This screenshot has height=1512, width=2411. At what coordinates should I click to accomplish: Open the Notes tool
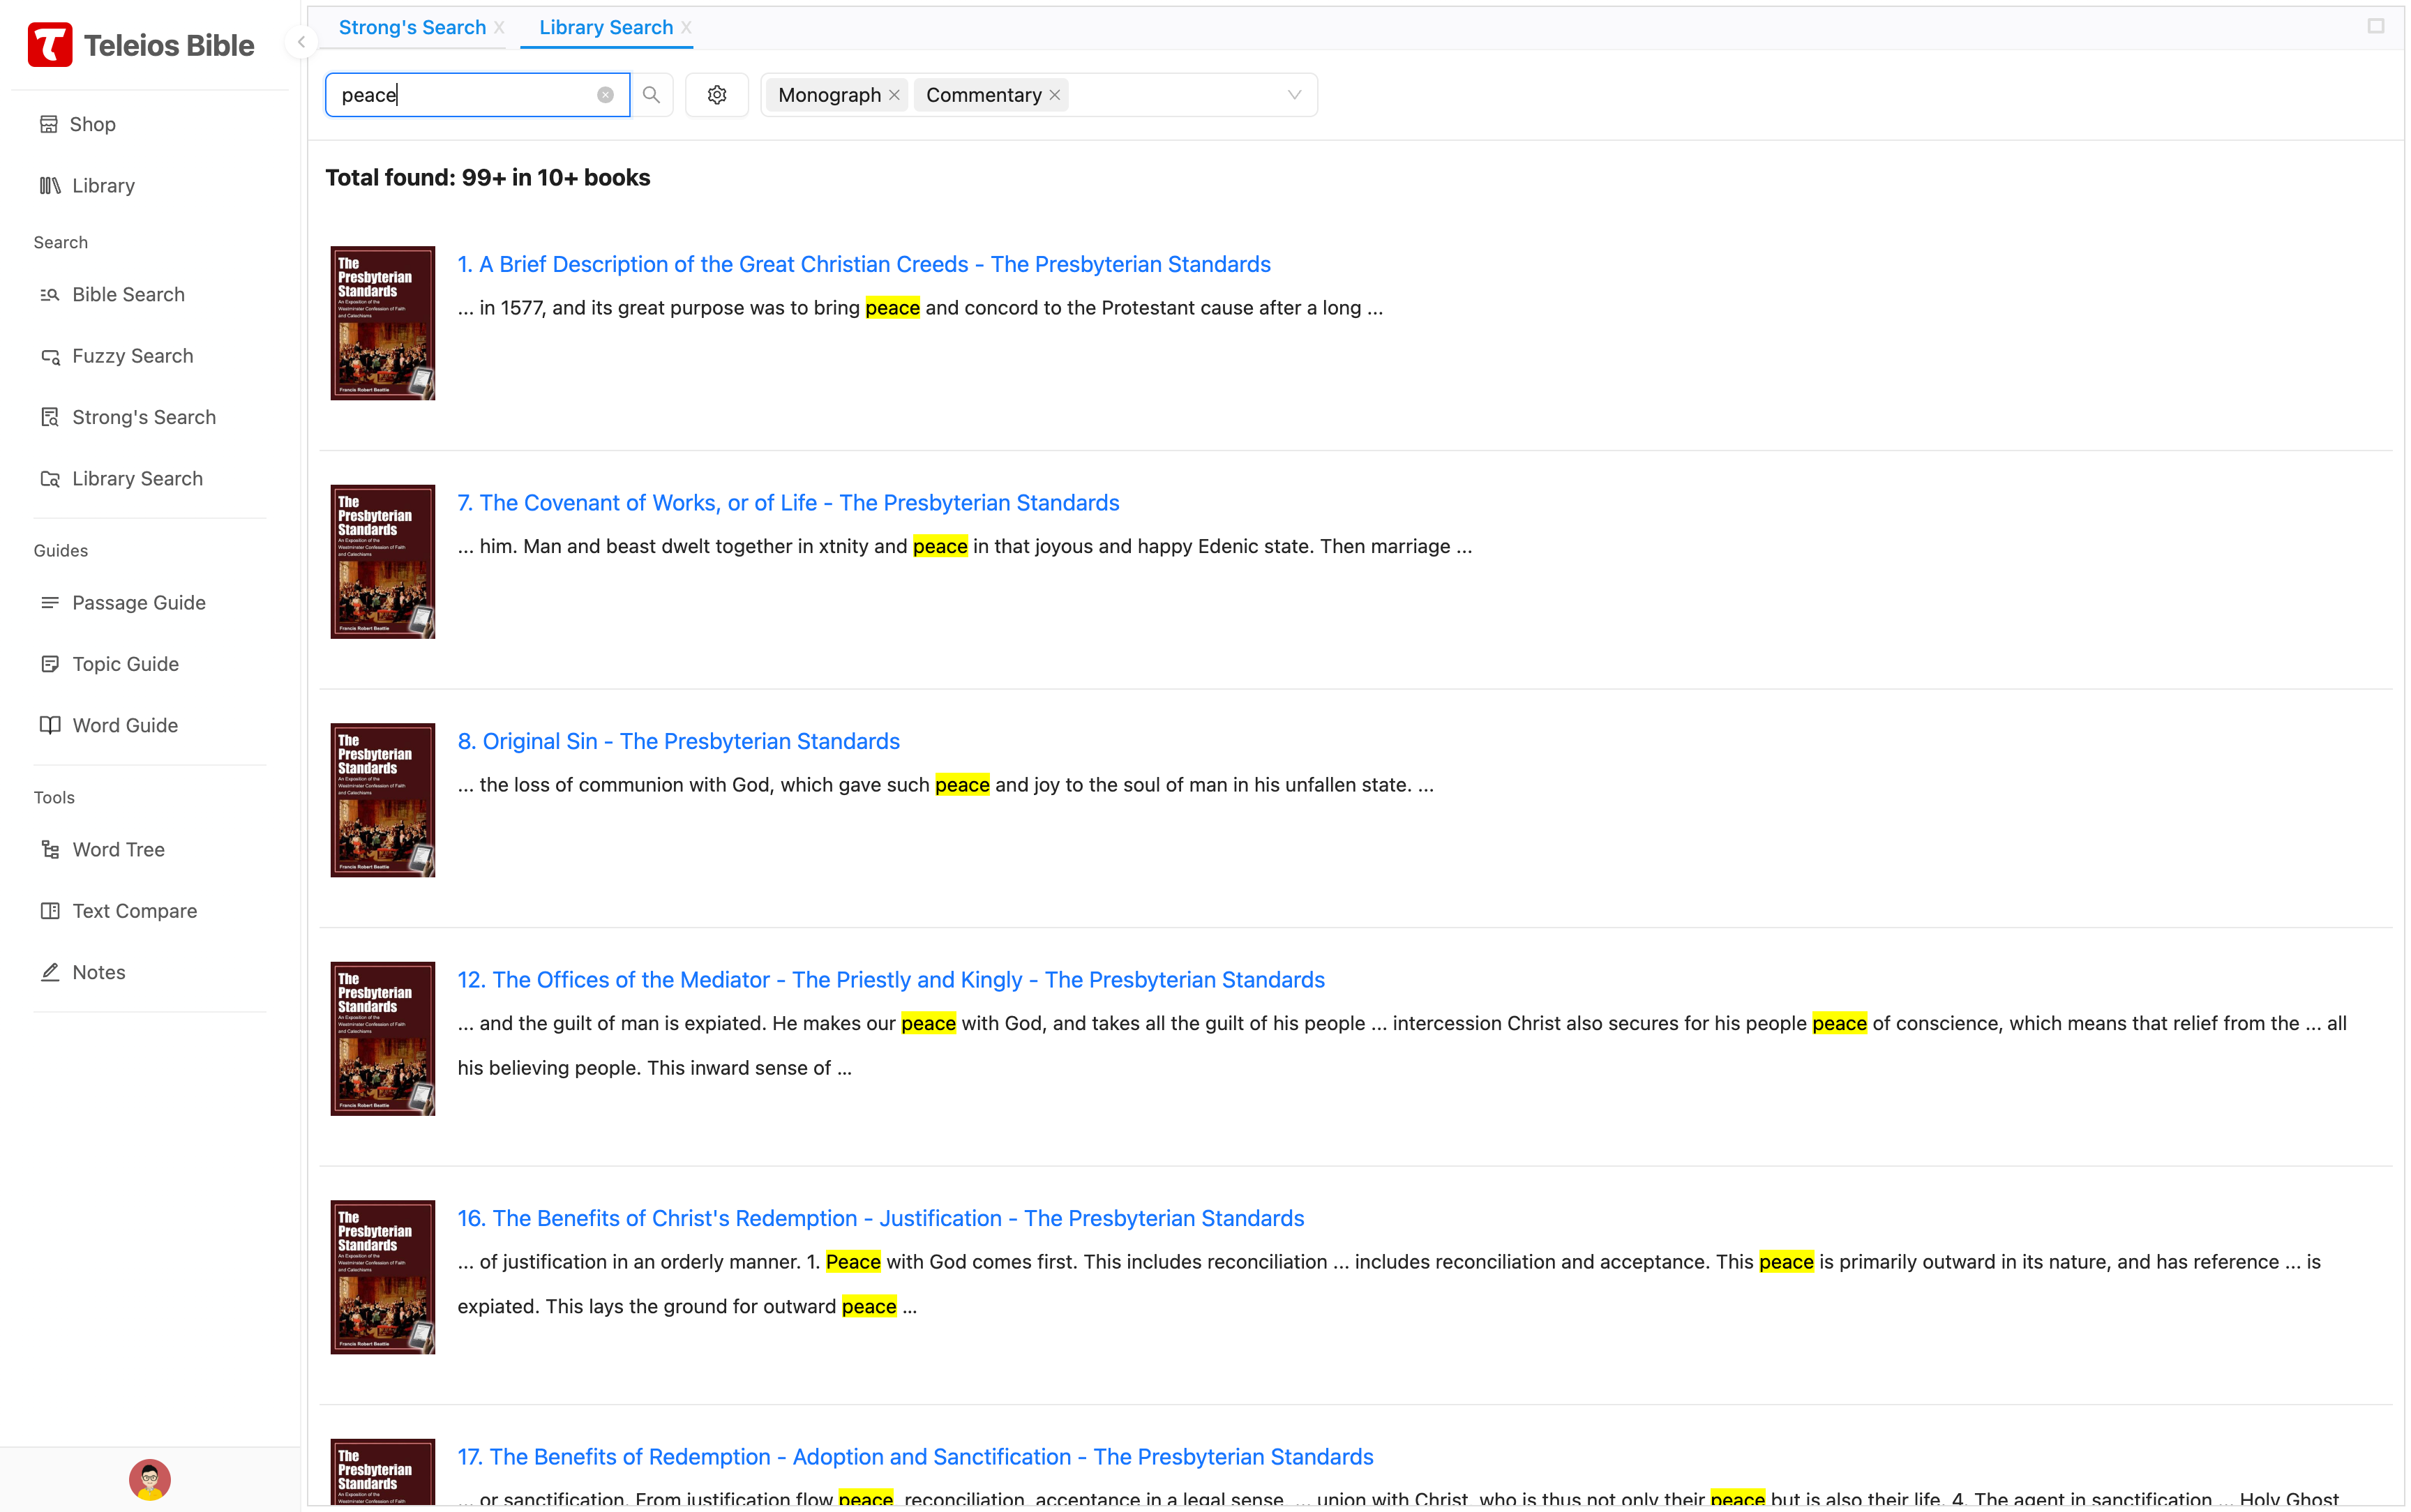coord(98,972)
